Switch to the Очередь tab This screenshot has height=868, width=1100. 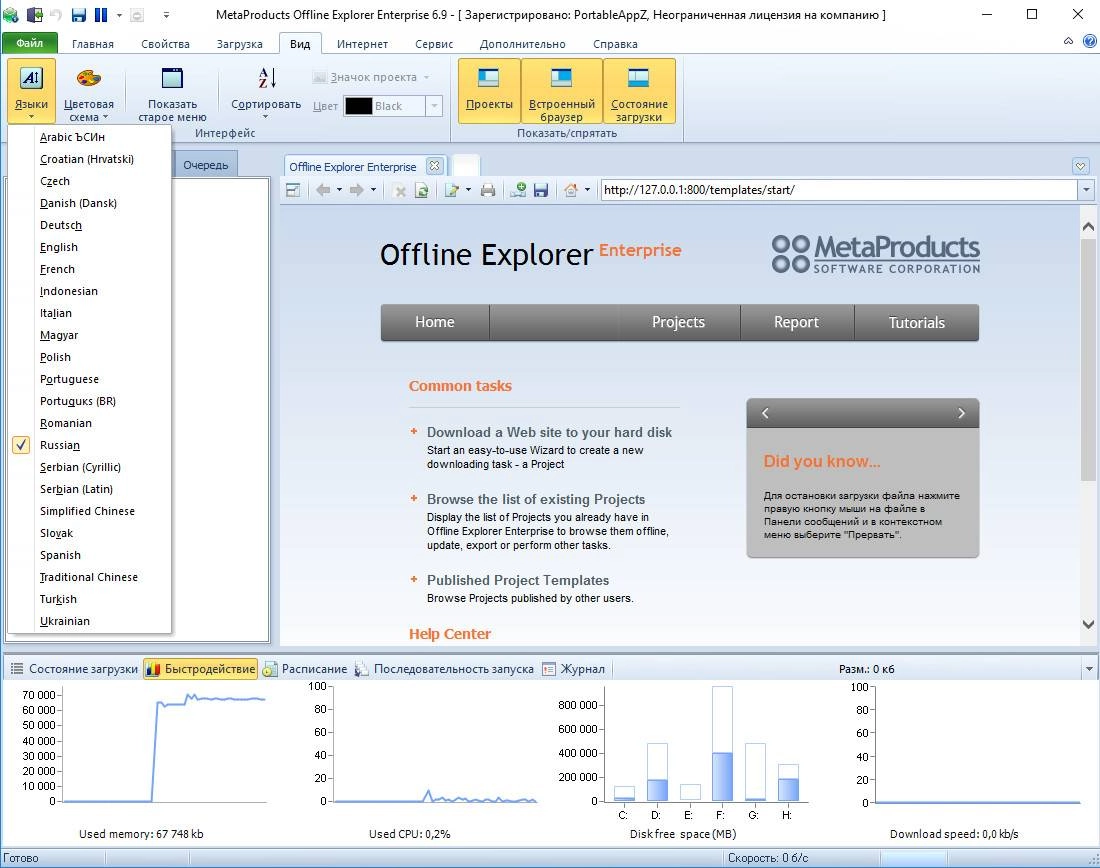coord(206,165)
